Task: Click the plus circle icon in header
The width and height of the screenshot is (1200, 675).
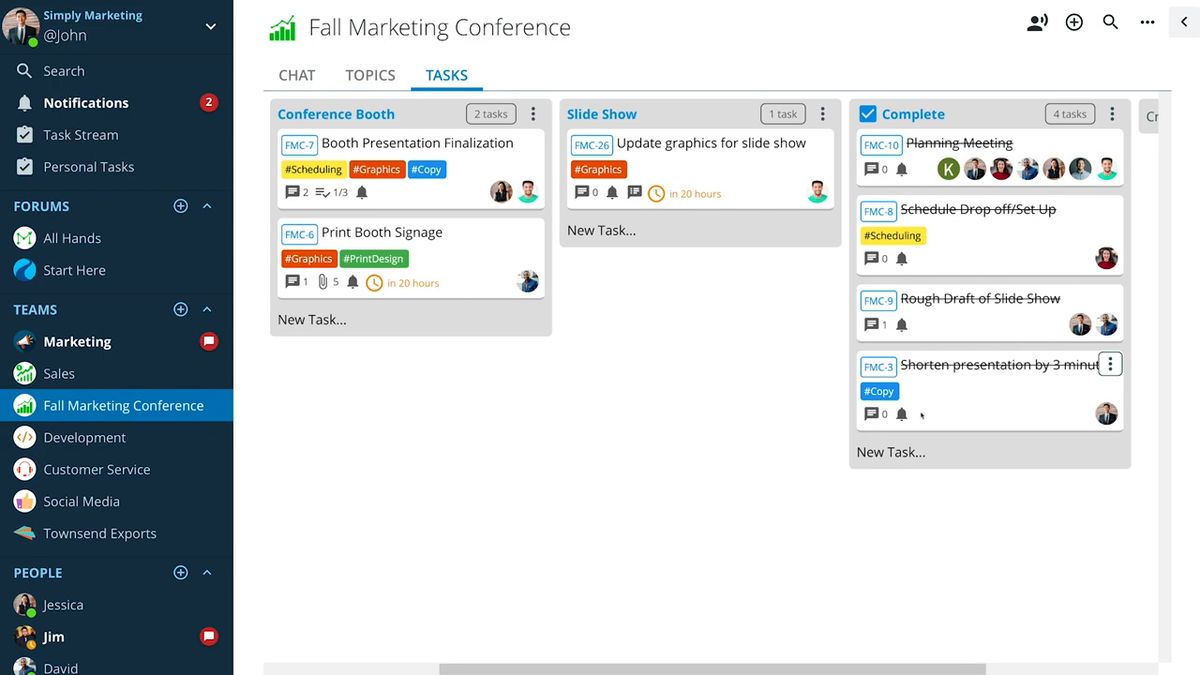Action: [1074, 22]
